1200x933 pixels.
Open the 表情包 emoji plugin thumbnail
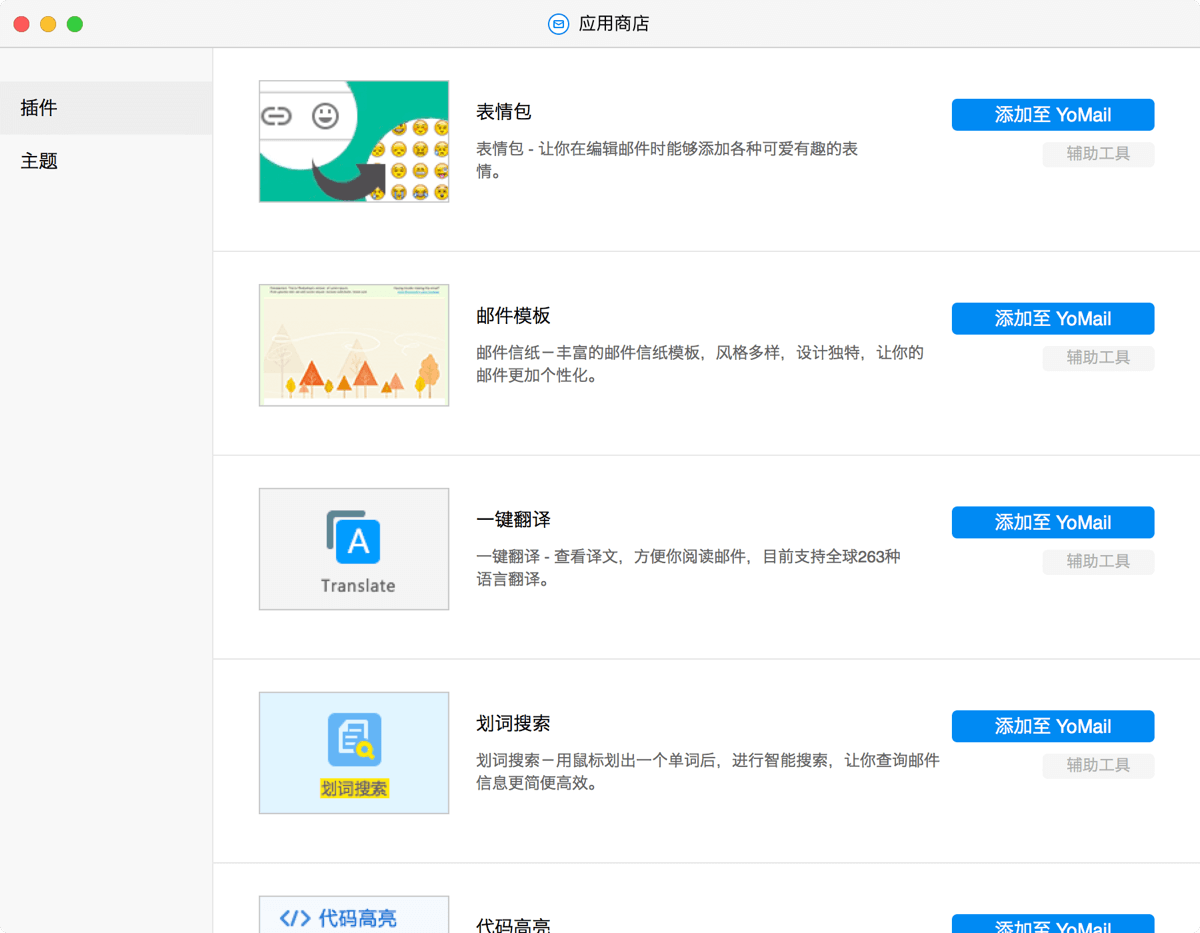coord(354,141)
